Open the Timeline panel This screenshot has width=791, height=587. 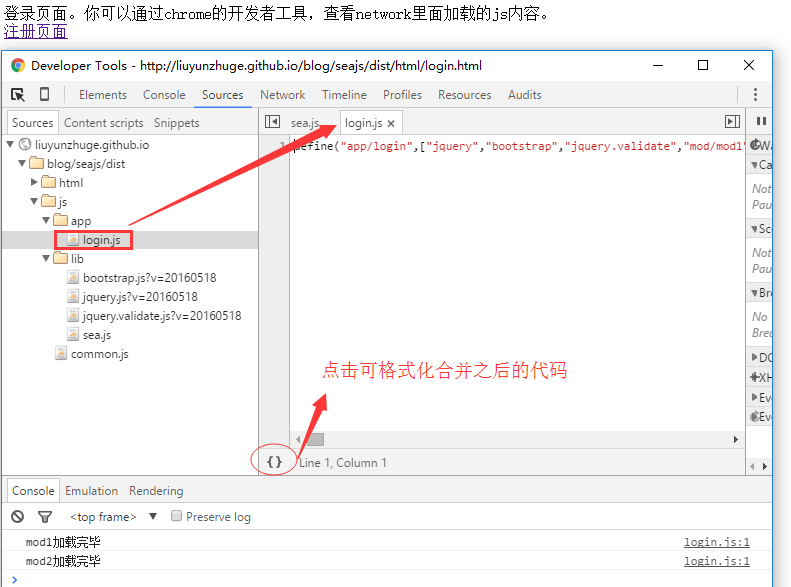[344, 95]
